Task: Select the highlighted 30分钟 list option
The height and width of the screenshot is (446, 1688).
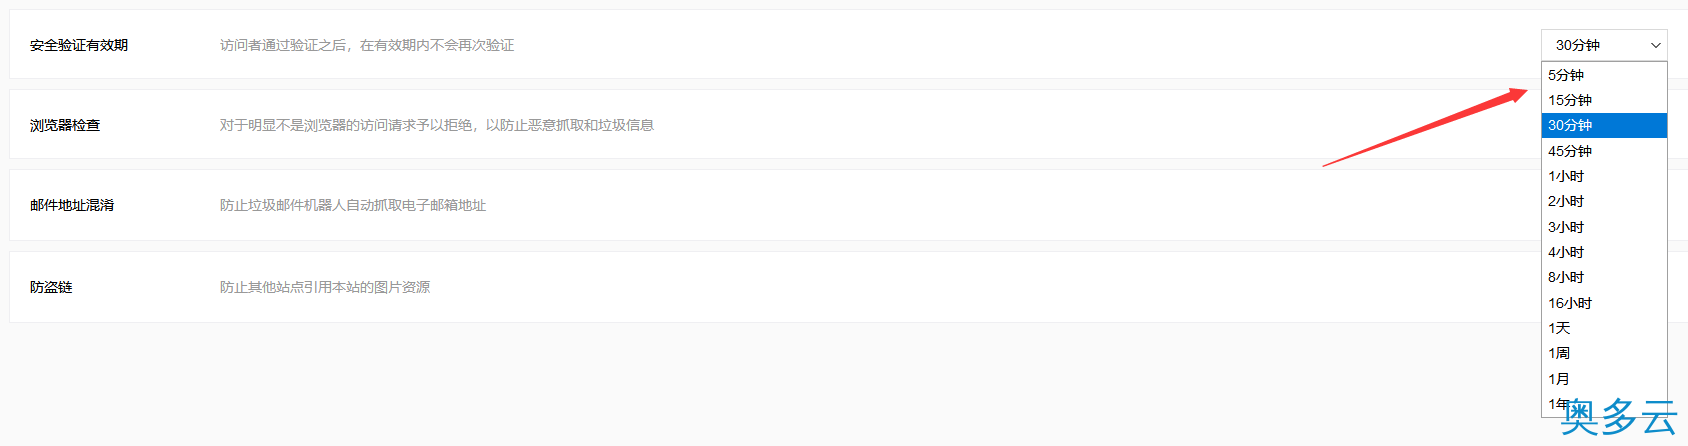Action: 1603,125
